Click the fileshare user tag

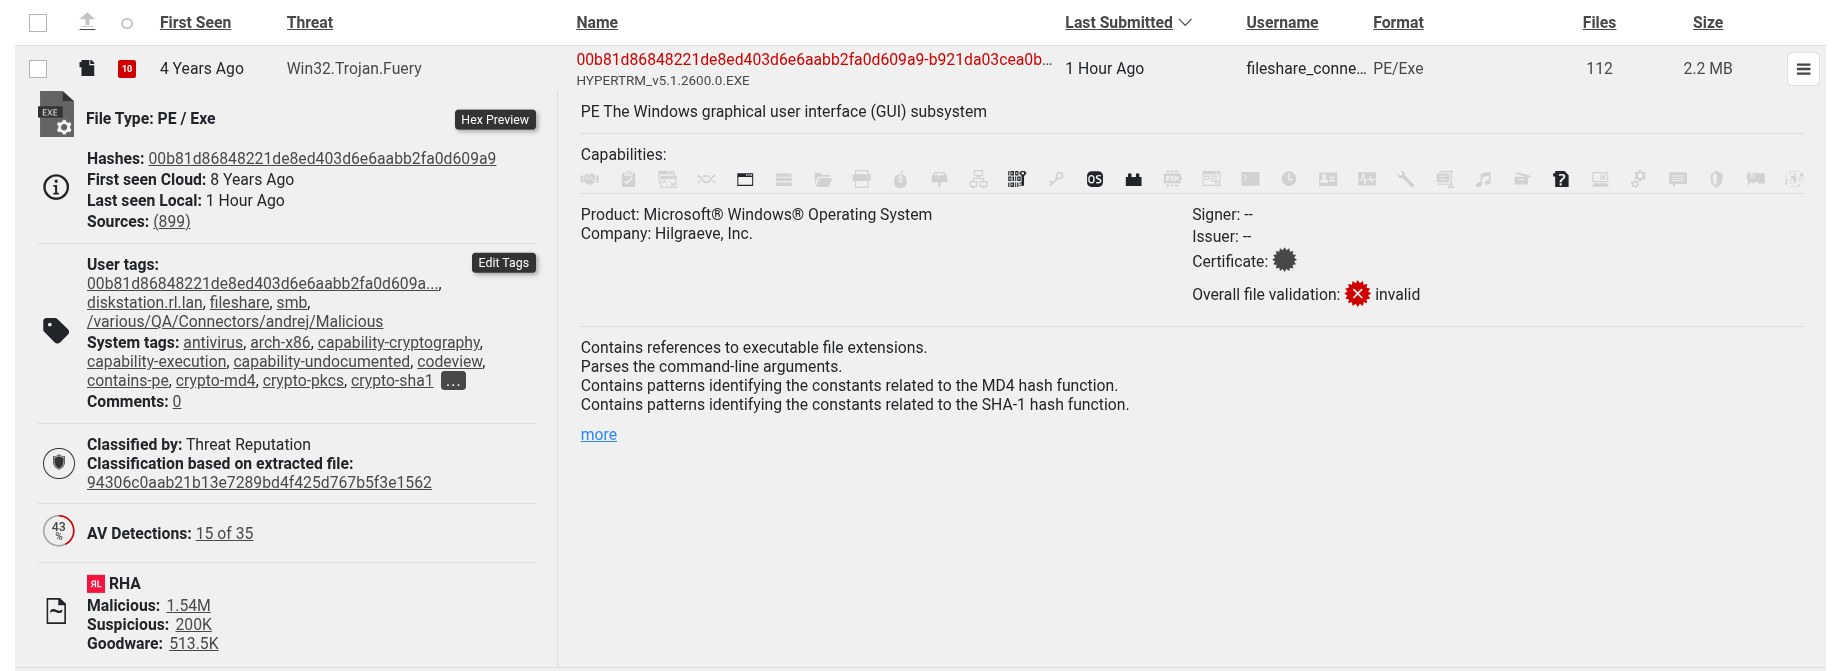[240, 302]
